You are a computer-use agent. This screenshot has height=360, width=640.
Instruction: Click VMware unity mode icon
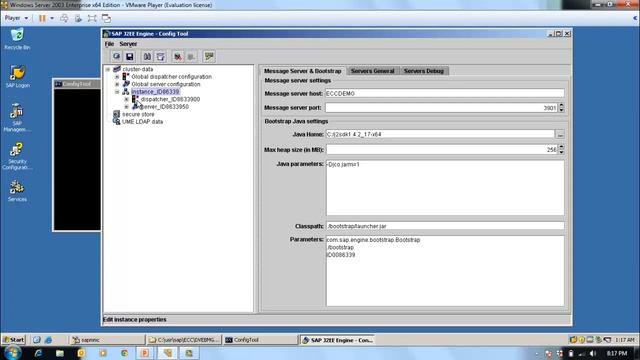[x=106, y=18]
